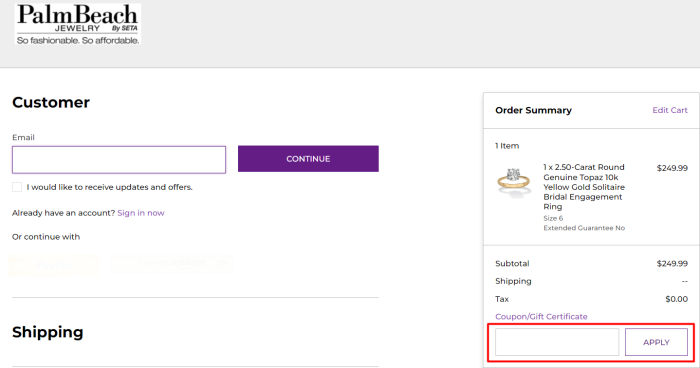This screenshot has width=700, height=368.
Task: Click the purple CONTINUE button
Action: tap(308, 159)
